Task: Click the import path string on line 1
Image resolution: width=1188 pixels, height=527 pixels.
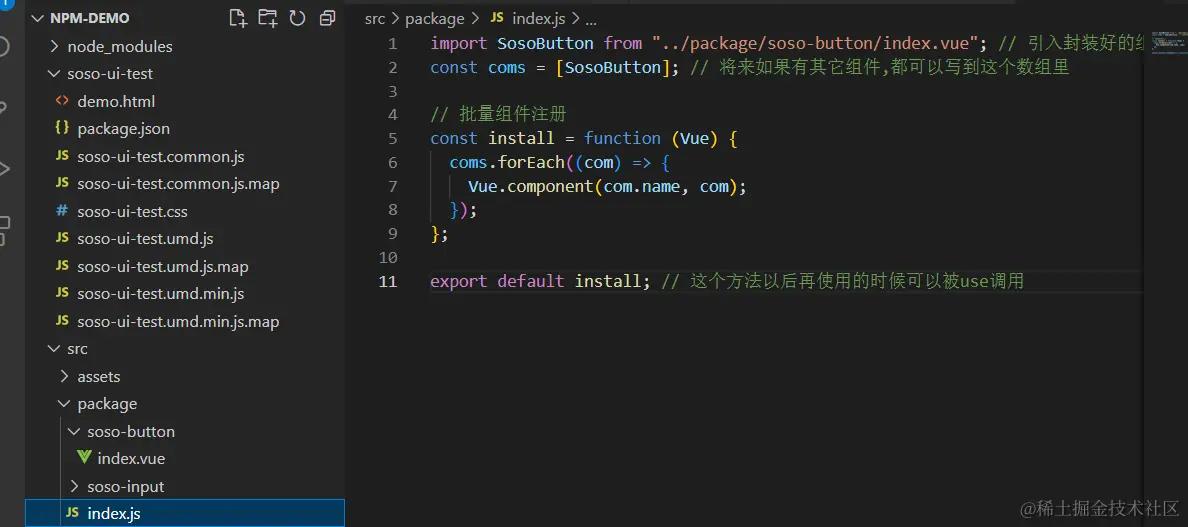Action: coord(816,43)
